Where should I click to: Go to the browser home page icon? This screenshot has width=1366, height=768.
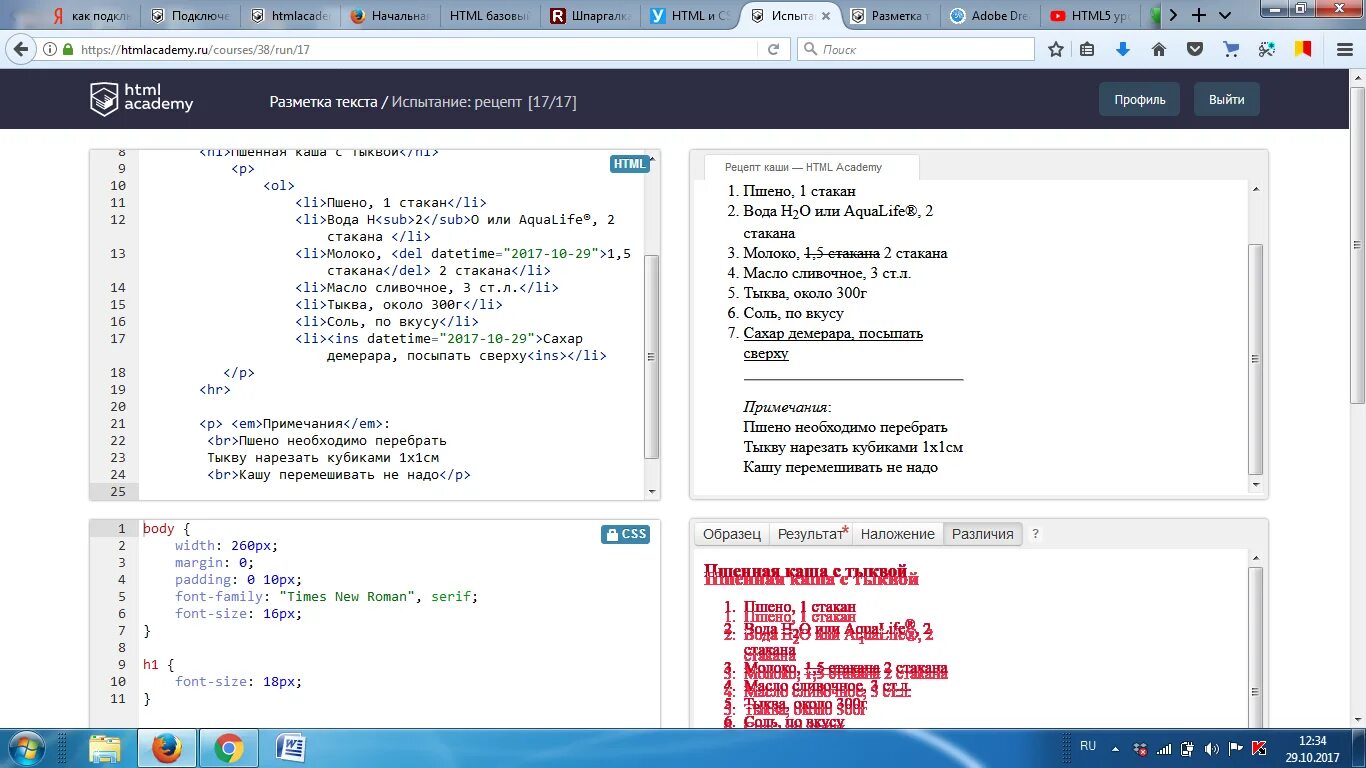click(x=1159, y=49)
